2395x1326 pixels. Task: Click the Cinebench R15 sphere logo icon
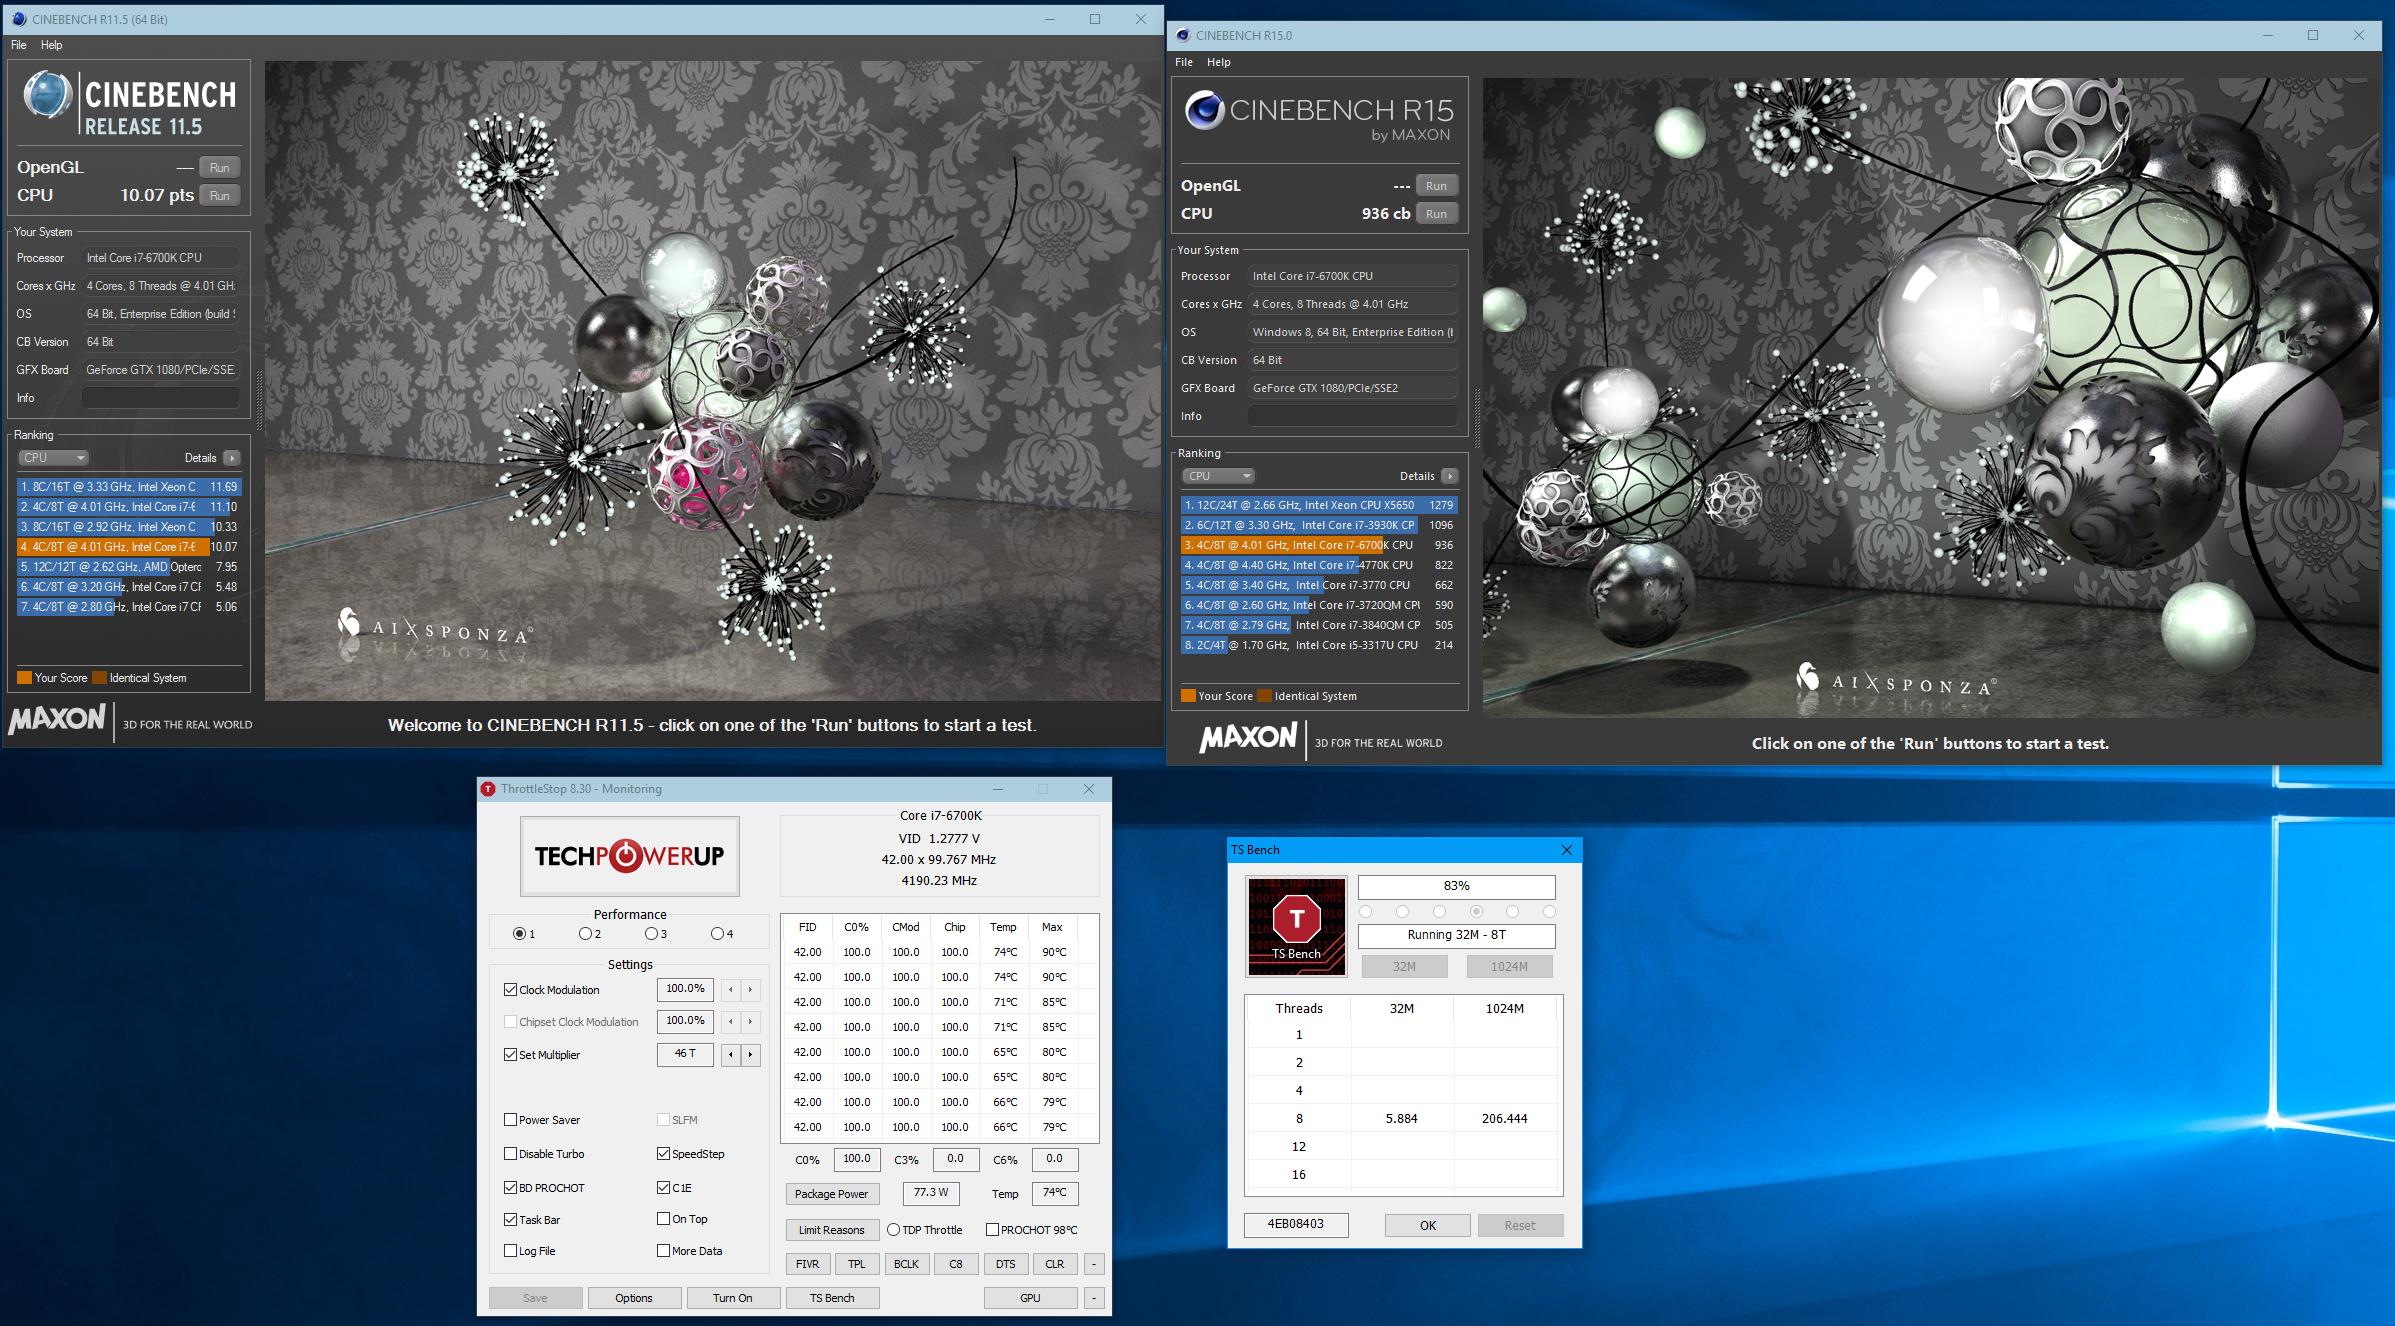pyautogui.click(x=1205, y=110)
